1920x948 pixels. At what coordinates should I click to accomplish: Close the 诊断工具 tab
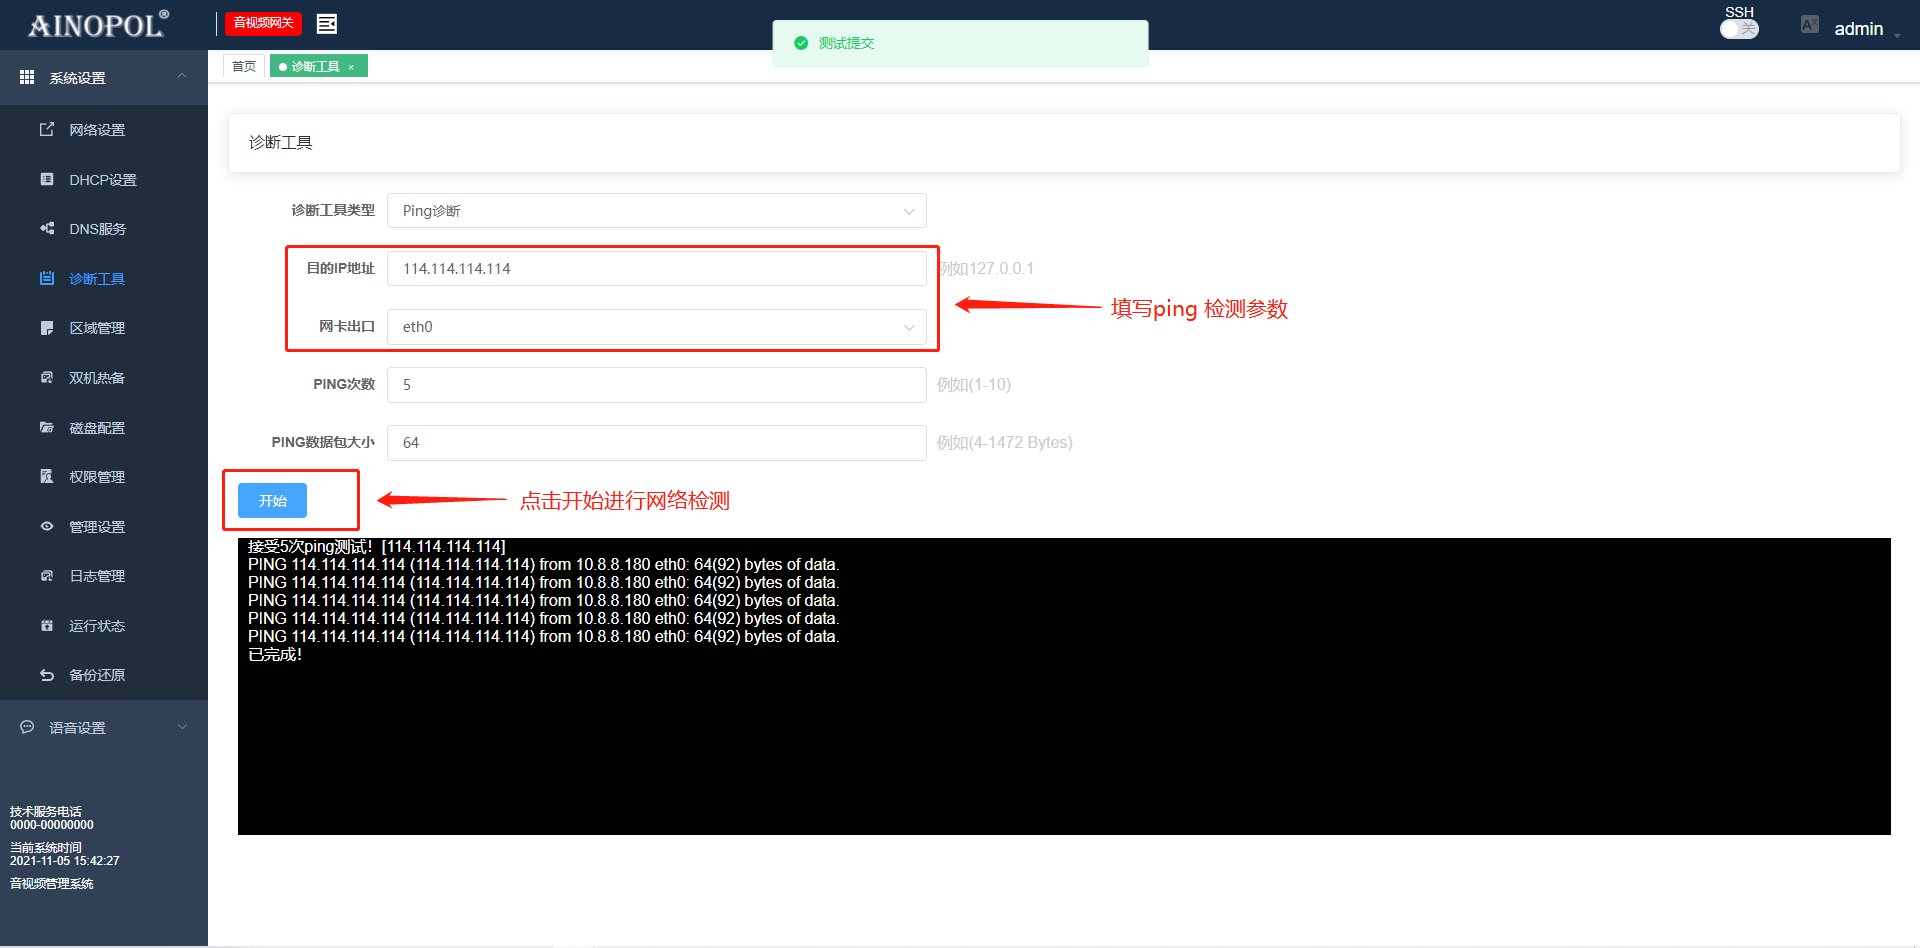pos(351,68)
